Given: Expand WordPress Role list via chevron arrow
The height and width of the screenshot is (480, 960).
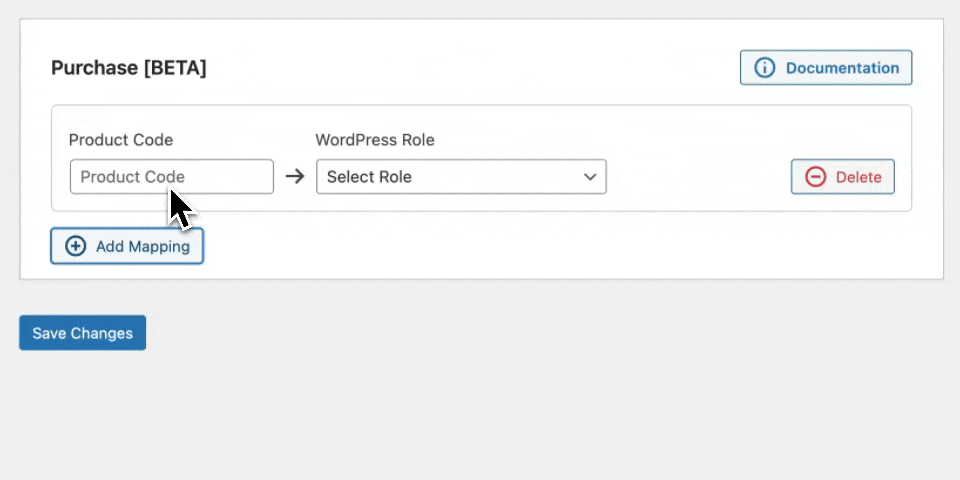Looking at the screenshot, I should coord(589,177).
